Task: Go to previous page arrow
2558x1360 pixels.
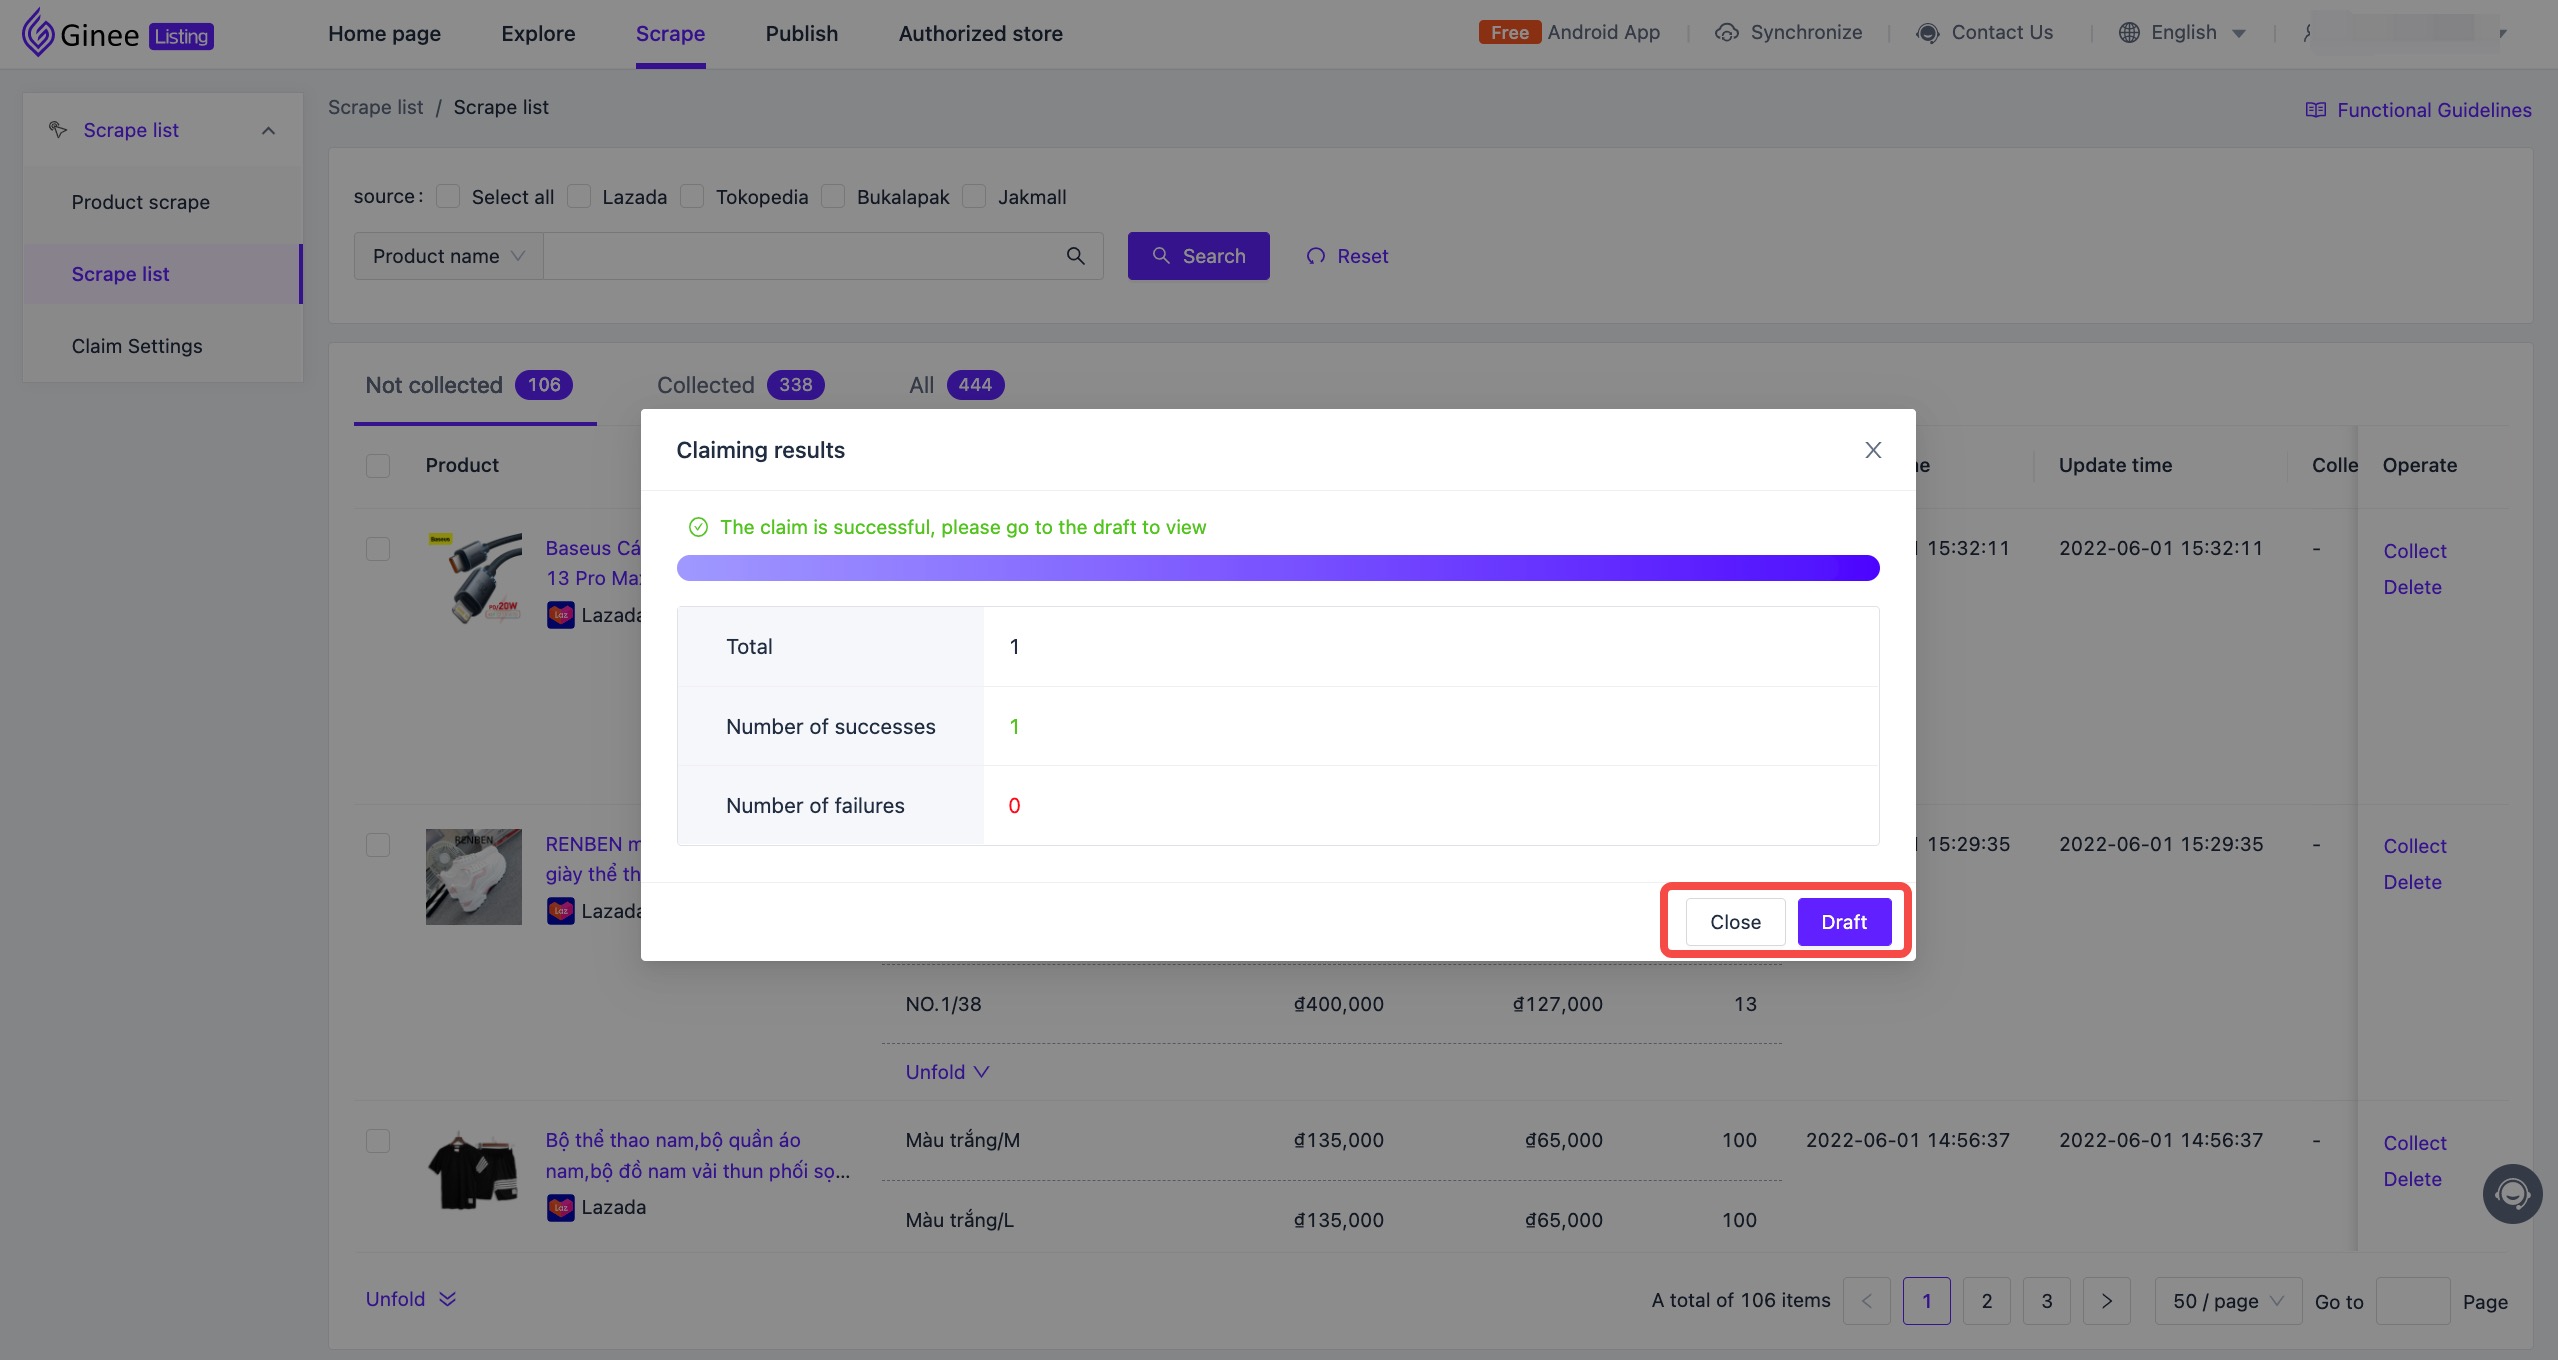Action: [x=1866, y=1301]
